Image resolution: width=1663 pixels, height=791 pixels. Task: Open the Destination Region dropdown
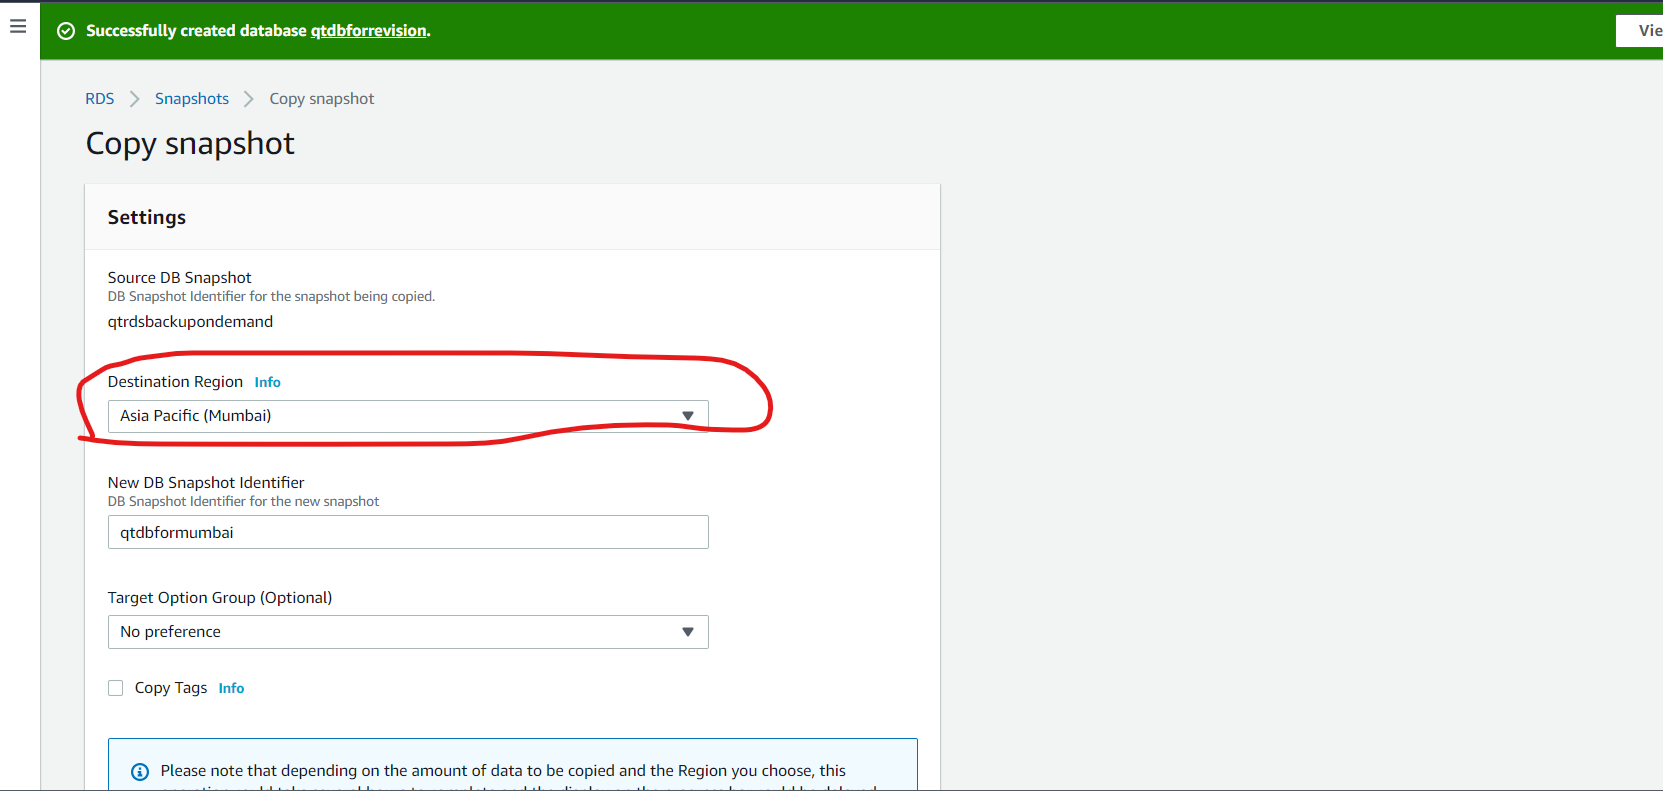click(x=408, y=416)
